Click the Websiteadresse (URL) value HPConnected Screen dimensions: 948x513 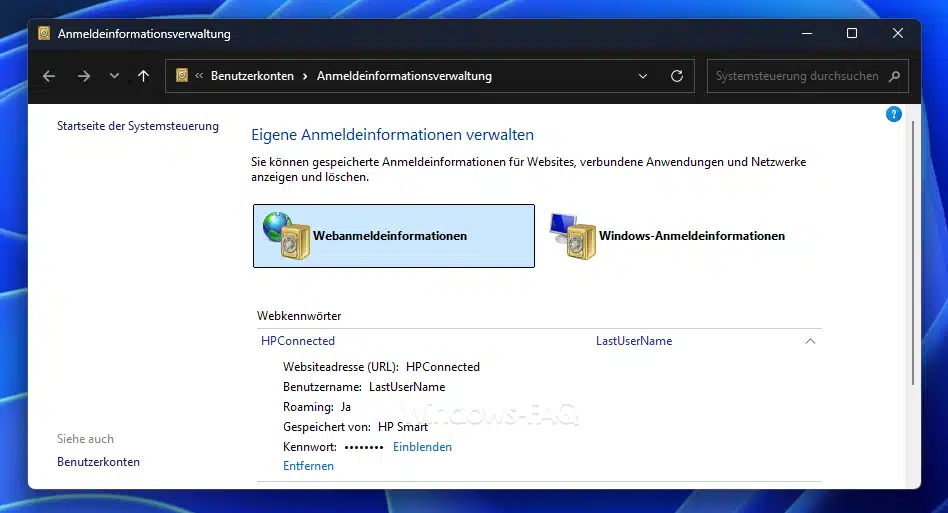click(x=443, y=367)
